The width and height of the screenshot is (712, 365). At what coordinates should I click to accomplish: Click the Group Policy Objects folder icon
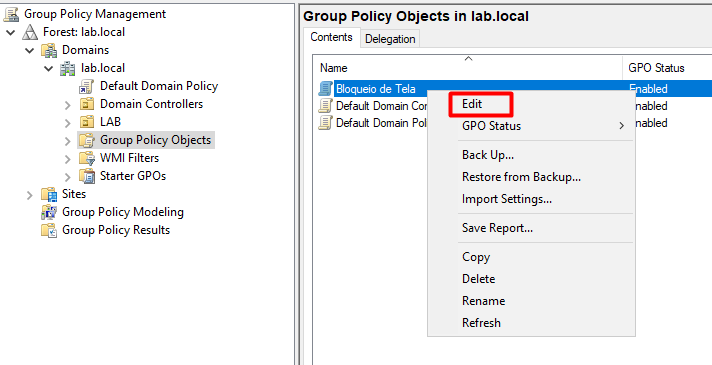(x=86, y=140)
